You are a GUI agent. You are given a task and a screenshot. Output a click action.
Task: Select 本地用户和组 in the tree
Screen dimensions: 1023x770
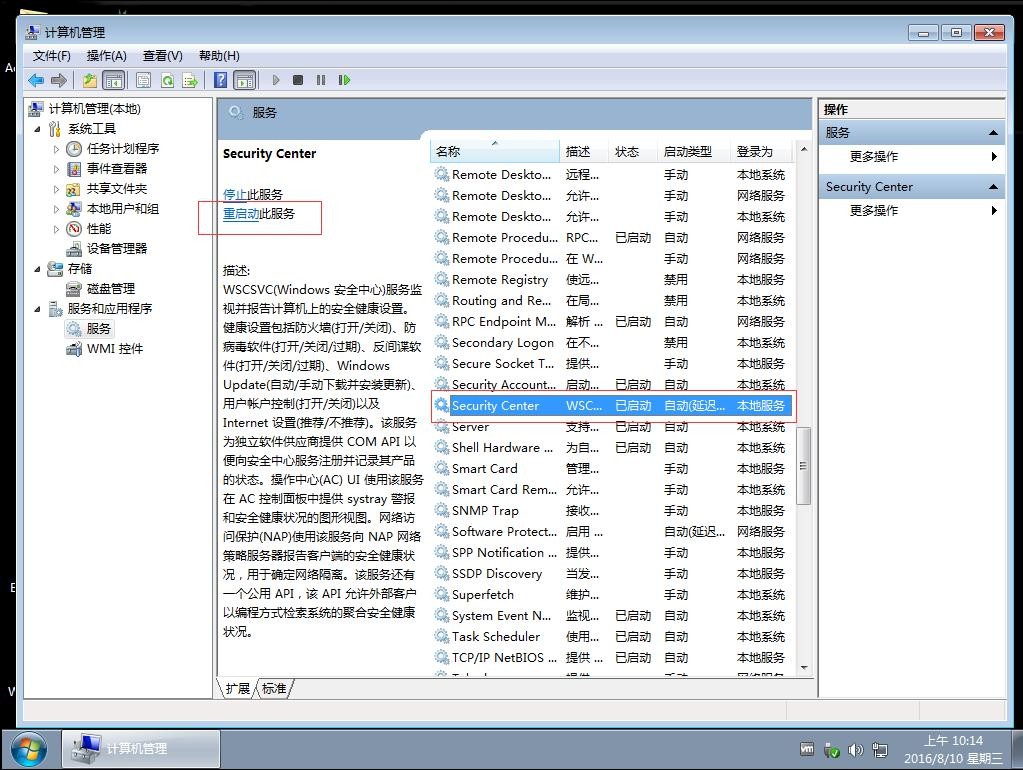tap(123, 209)
